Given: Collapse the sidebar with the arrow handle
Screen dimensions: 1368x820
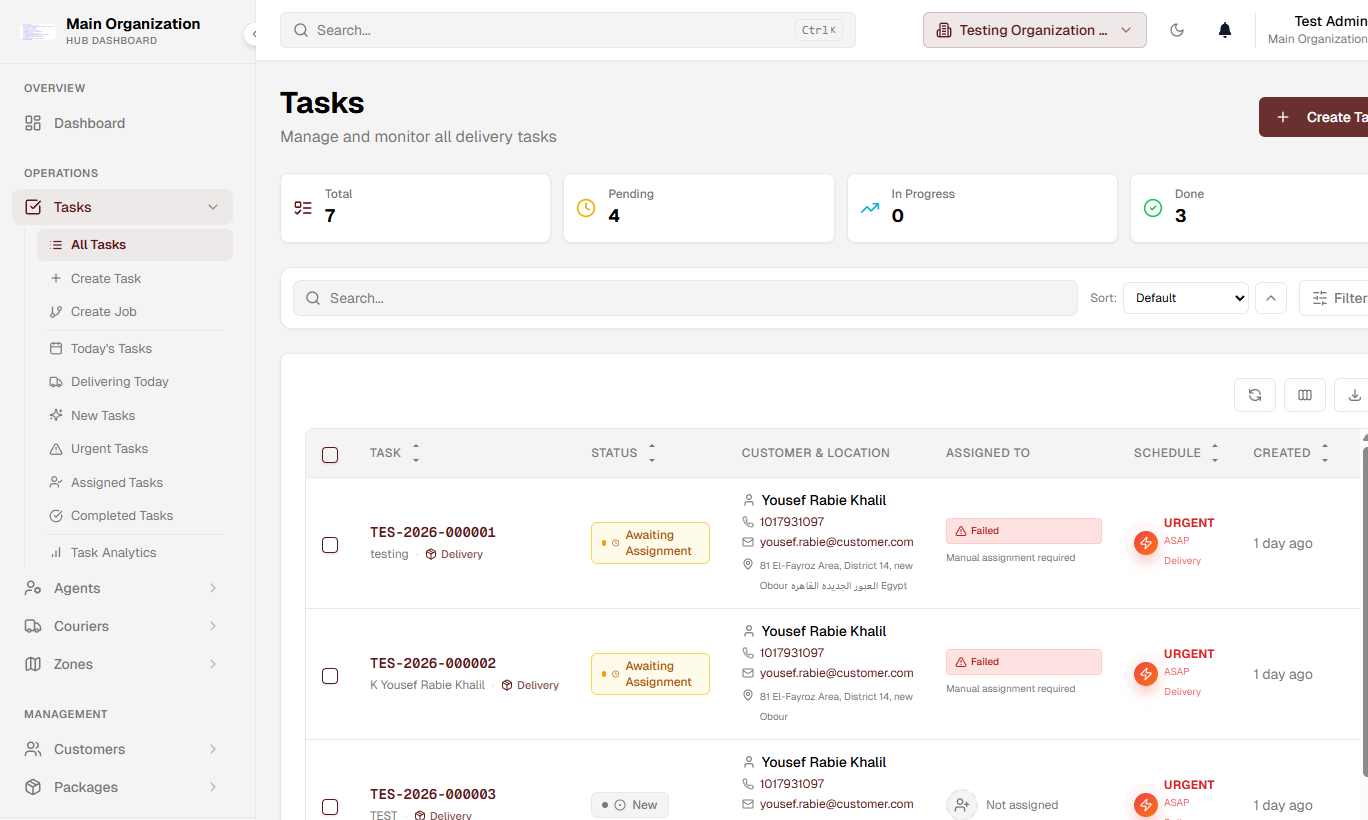Looking at the screenshot, I should 253,34.
